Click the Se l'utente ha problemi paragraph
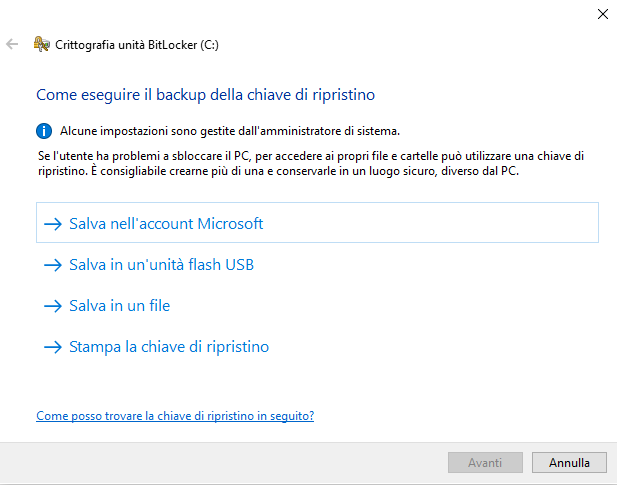The height and width of the screenshot is (485, 617). tap(311, 163)
